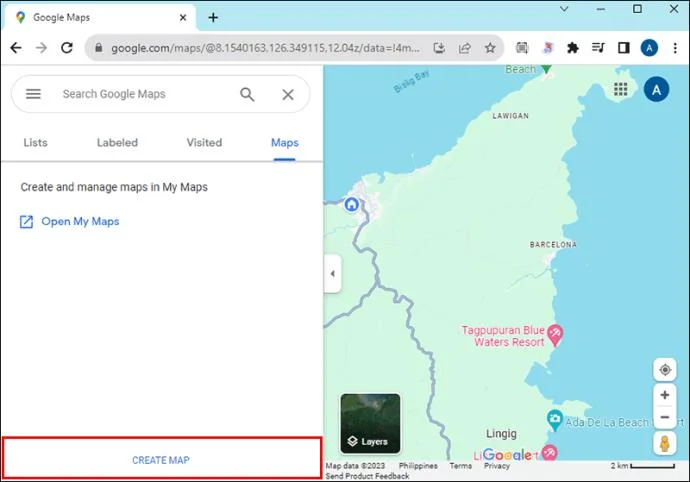
Task: Open Google apps grid icon
Action: [x=620, y=89]
